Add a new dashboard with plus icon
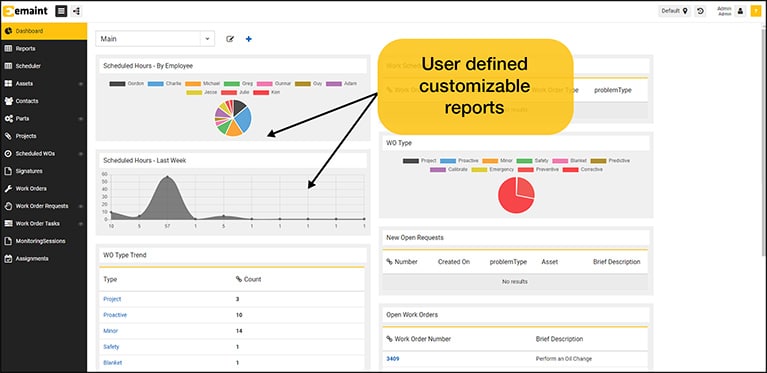This screenshot has height=373, width=767. coord(248,39)
